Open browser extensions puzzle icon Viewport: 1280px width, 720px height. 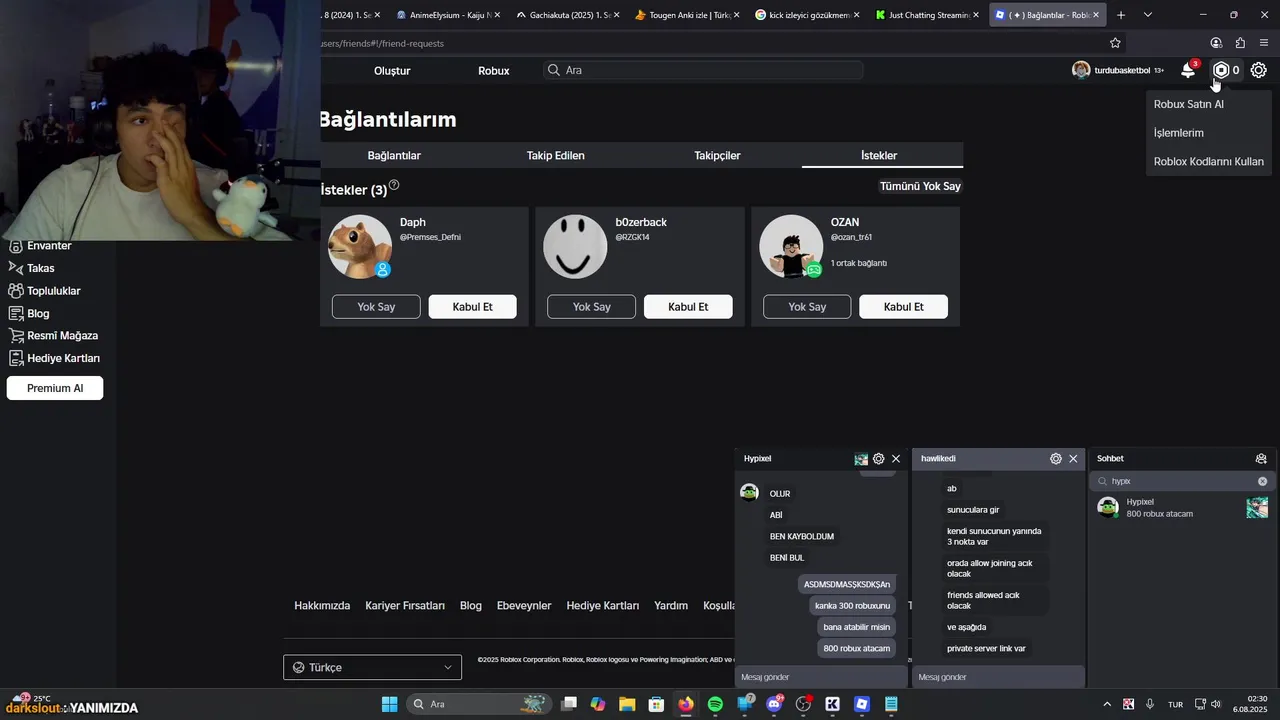[1240, 43]
